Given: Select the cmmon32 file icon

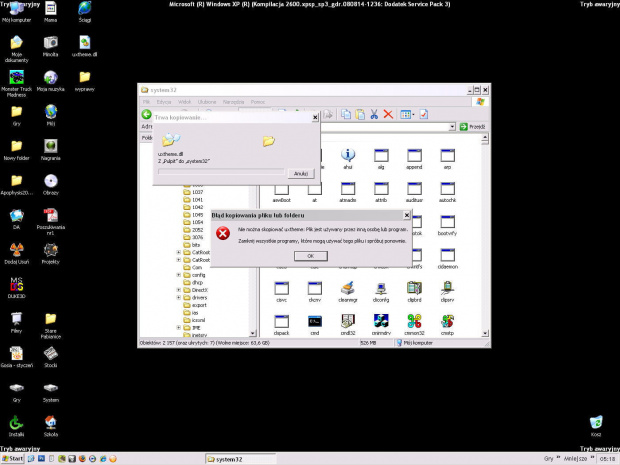Looking at the screenshot, I should pos(414,325).
